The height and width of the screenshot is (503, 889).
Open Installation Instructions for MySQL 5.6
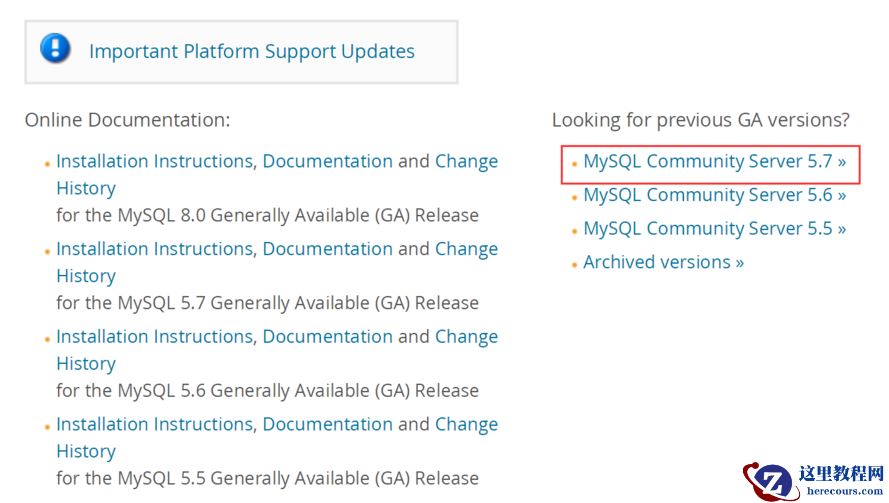(154, 337)
